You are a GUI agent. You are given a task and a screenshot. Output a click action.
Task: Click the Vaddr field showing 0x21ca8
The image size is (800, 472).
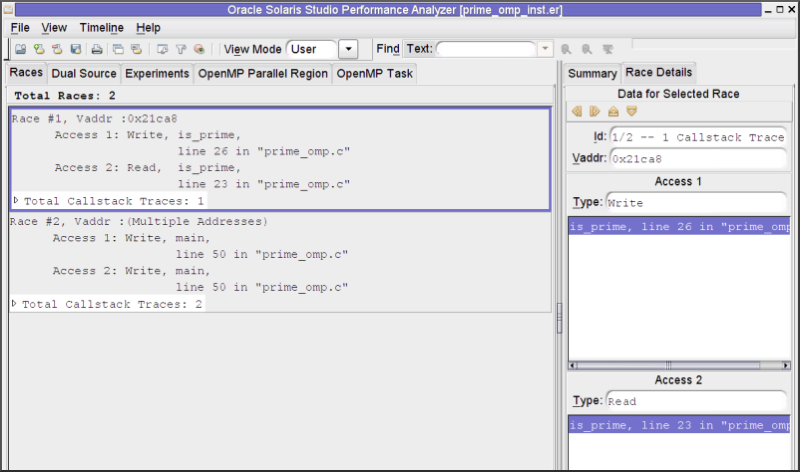click(x=698, y=159)
